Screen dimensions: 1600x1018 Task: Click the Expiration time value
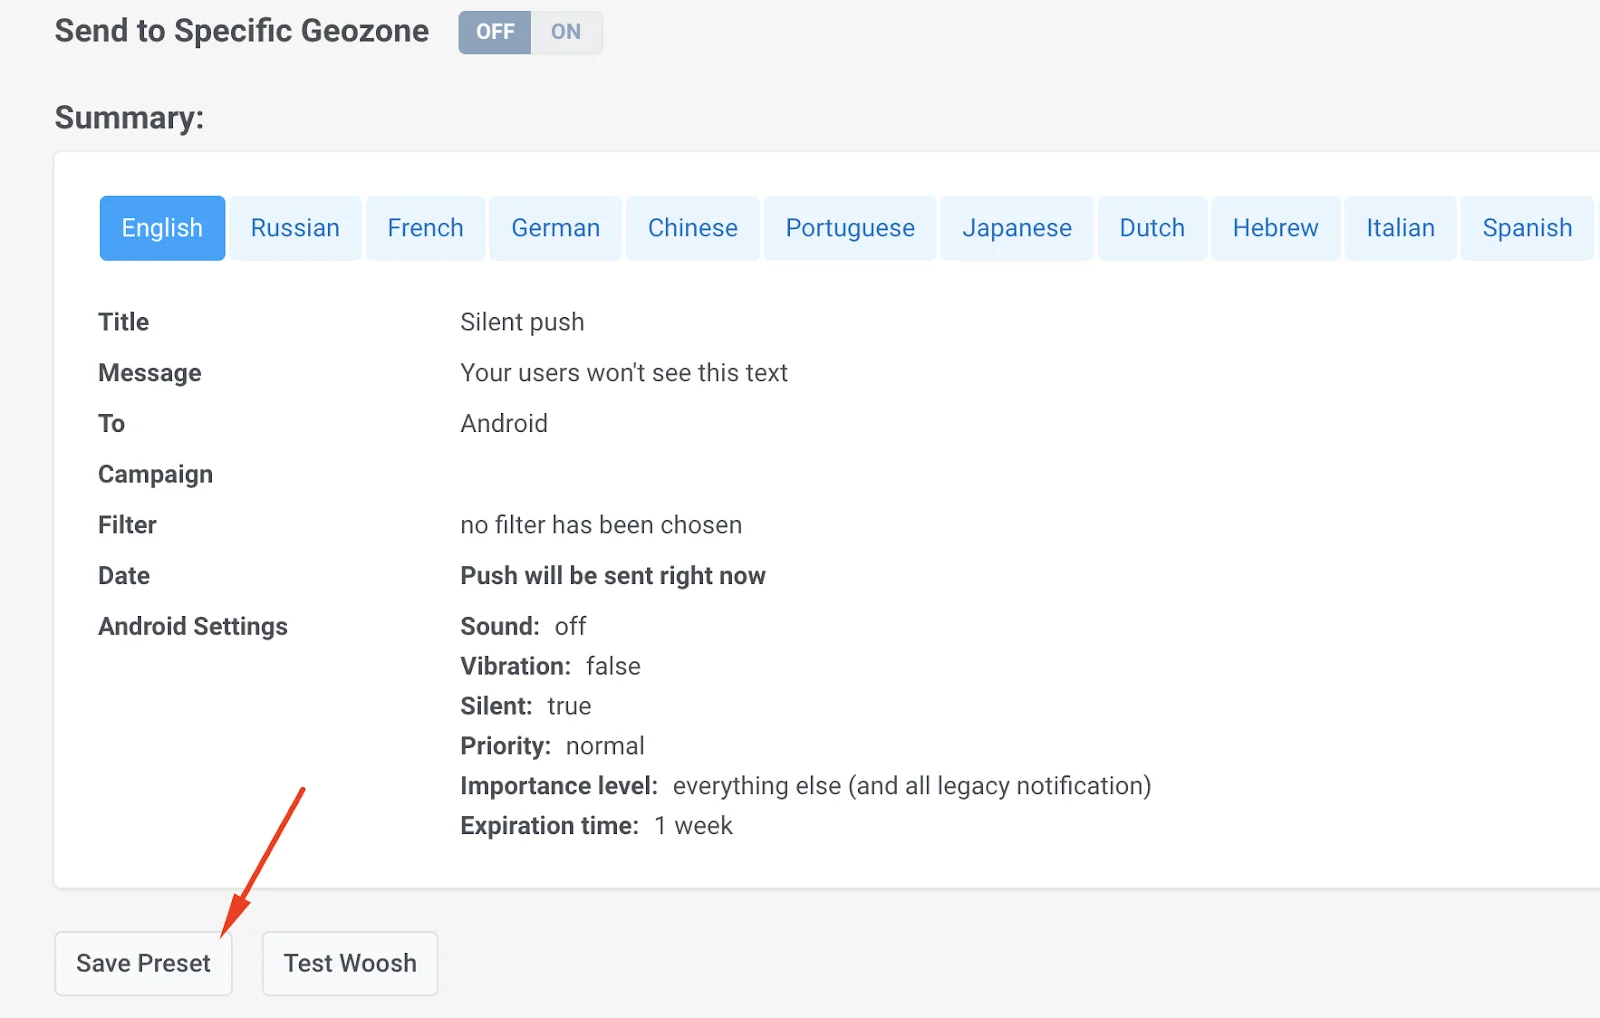[693, 825]
